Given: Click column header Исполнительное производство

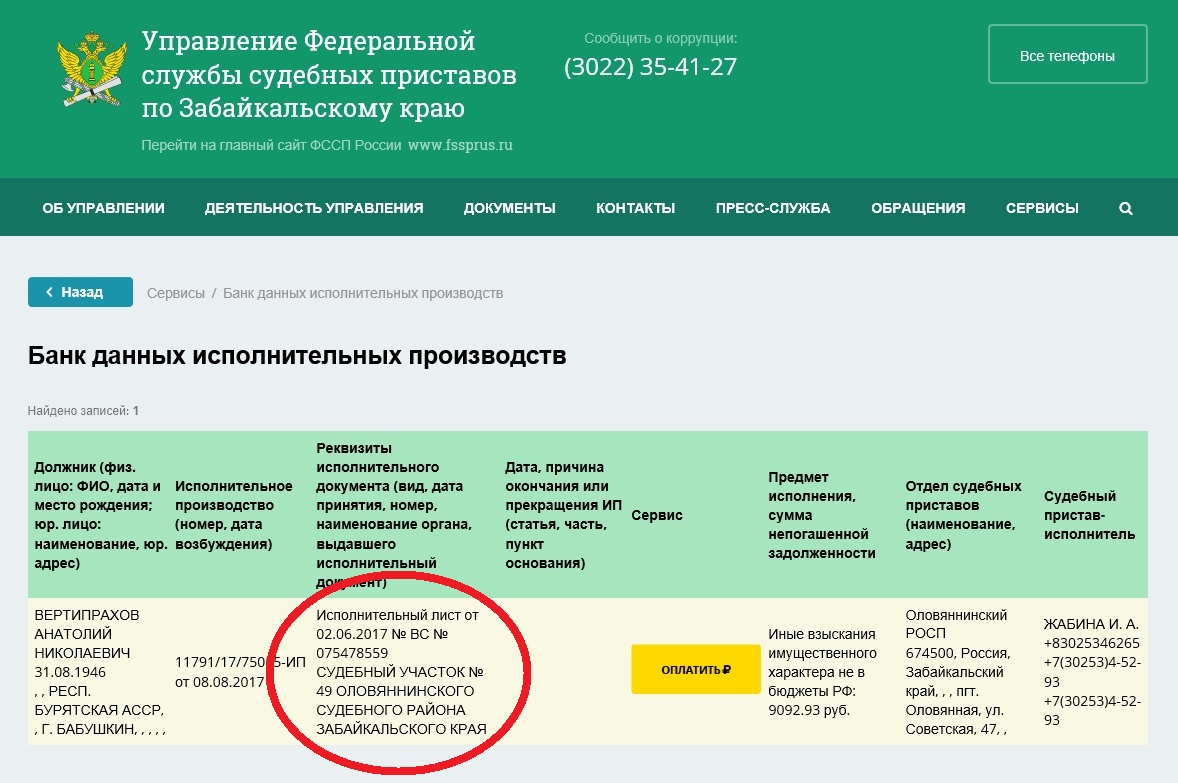Looking at the screenshot, I should (234, 515).
